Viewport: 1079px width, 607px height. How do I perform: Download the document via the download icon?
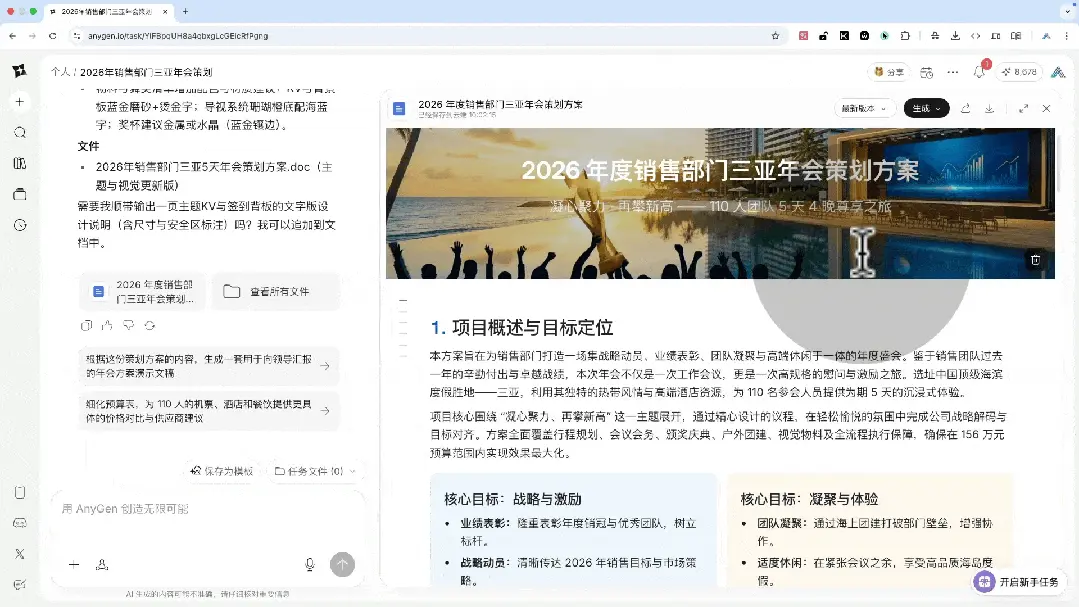[x=990, y=108]
